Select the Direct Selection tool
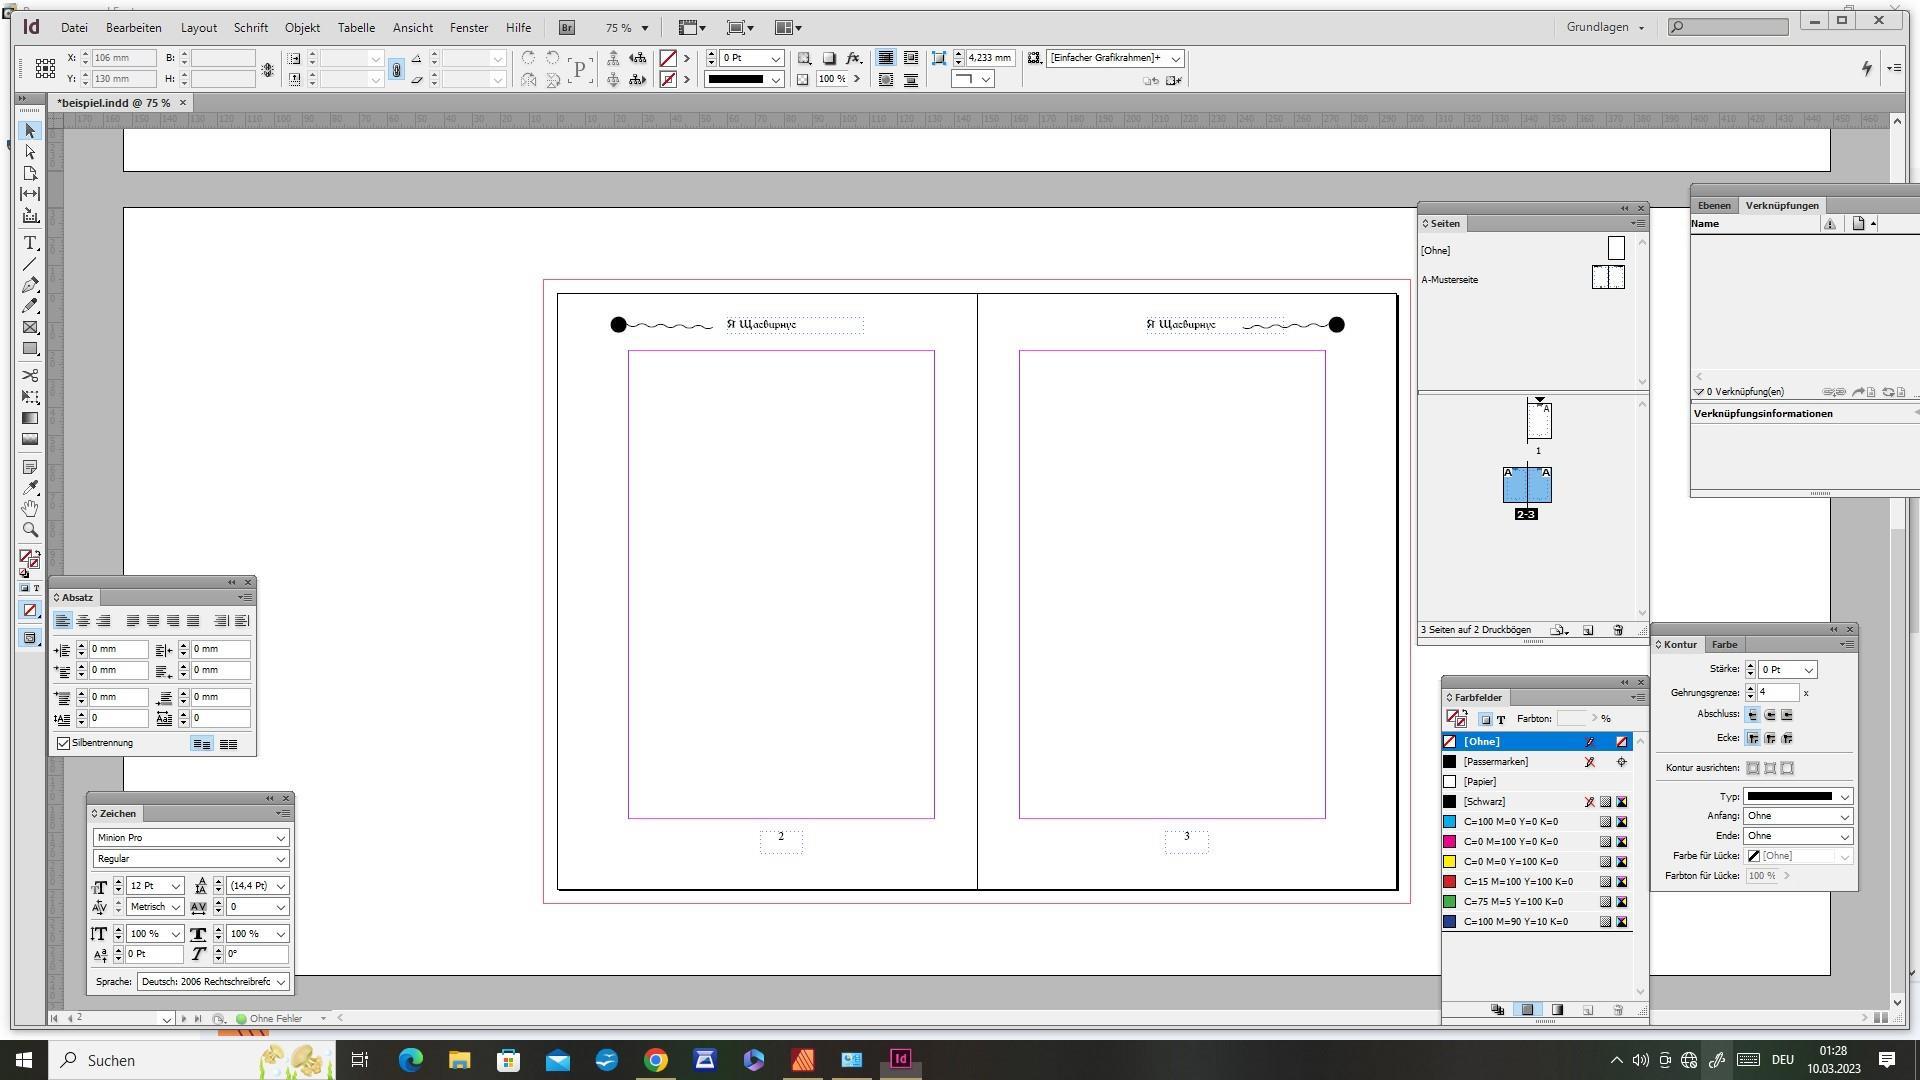 click(30, 152)
